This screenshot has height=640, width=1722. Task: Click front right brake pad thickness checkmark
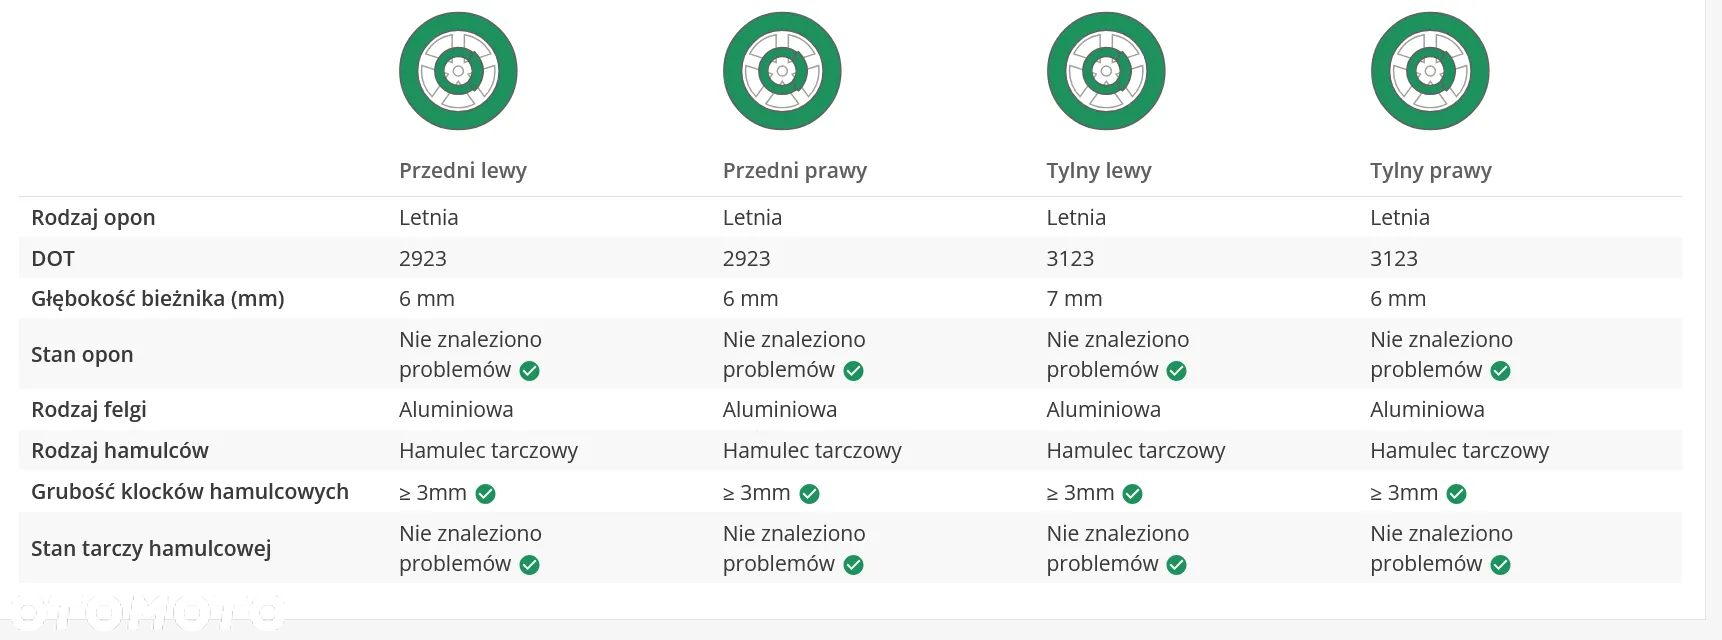click(x=810, y=494)
